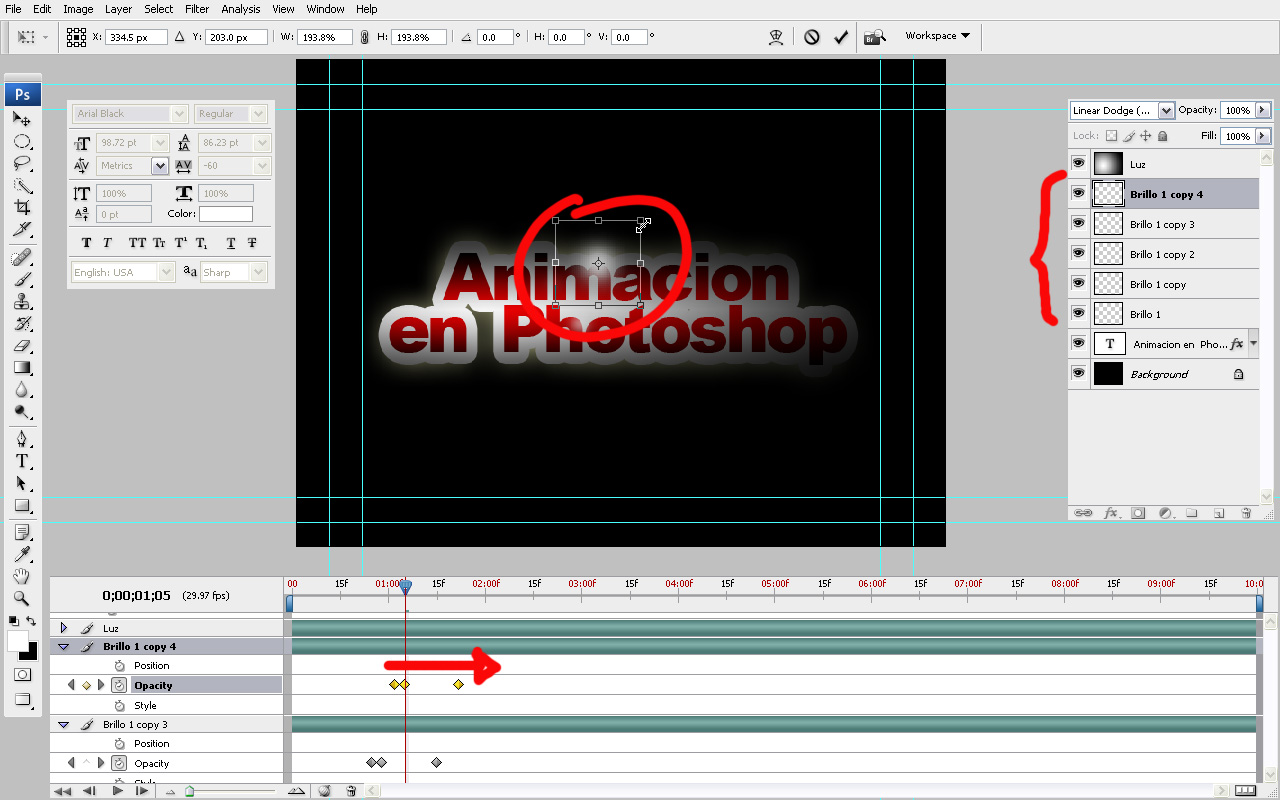Add a layer style with fx button

tap(1111, 513)
